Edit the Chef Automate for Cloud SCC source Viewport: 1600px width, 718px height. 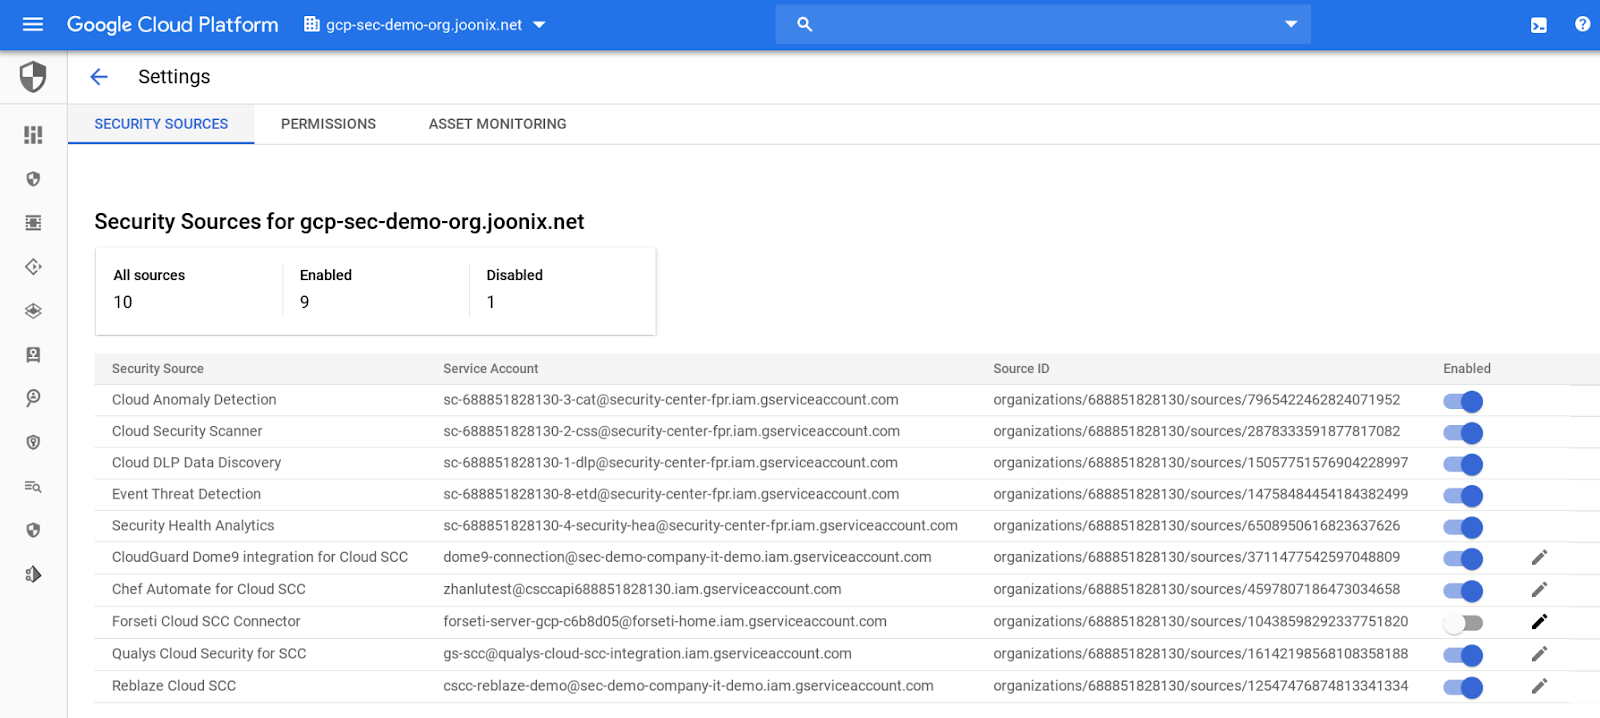[1539, 589]
